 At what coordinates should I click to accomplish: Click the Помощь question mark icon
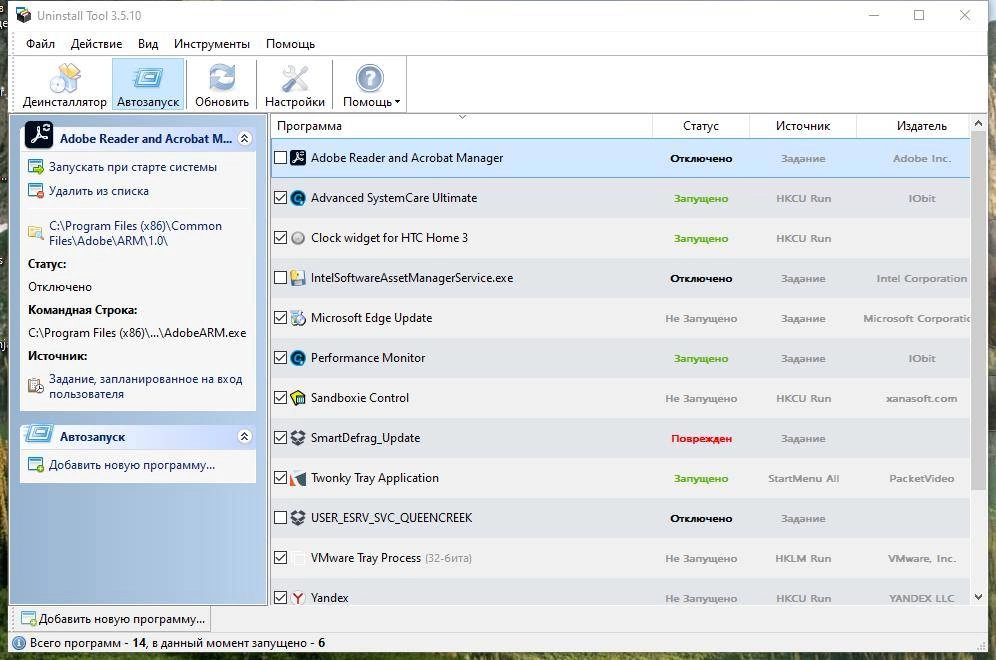click(370, 79)
